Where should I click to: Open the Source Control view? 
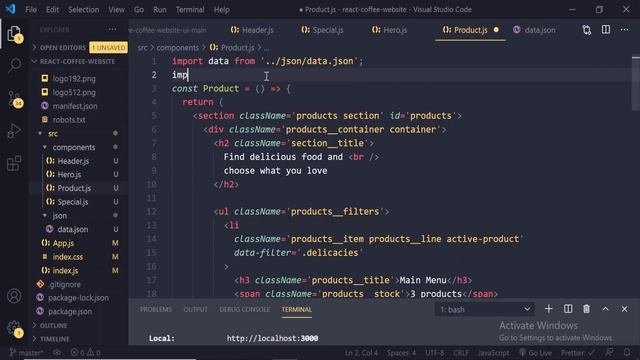pos(14,99)
